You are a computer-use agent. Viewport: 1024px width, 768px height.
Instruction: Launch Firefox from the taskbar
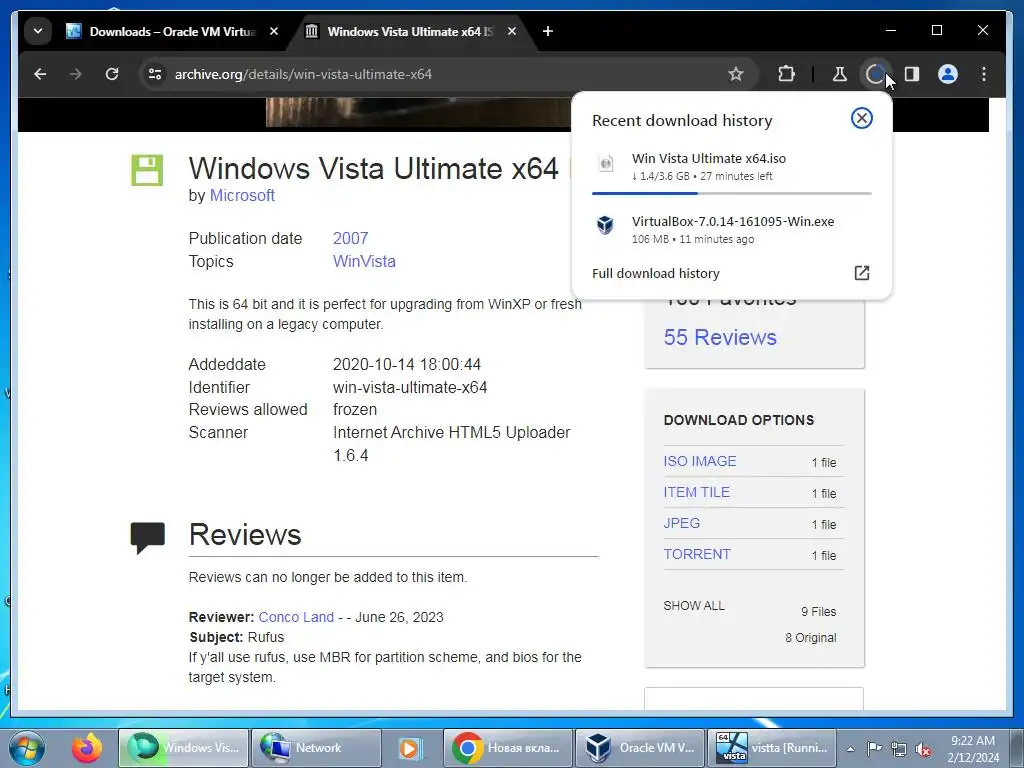pos(87,748)
